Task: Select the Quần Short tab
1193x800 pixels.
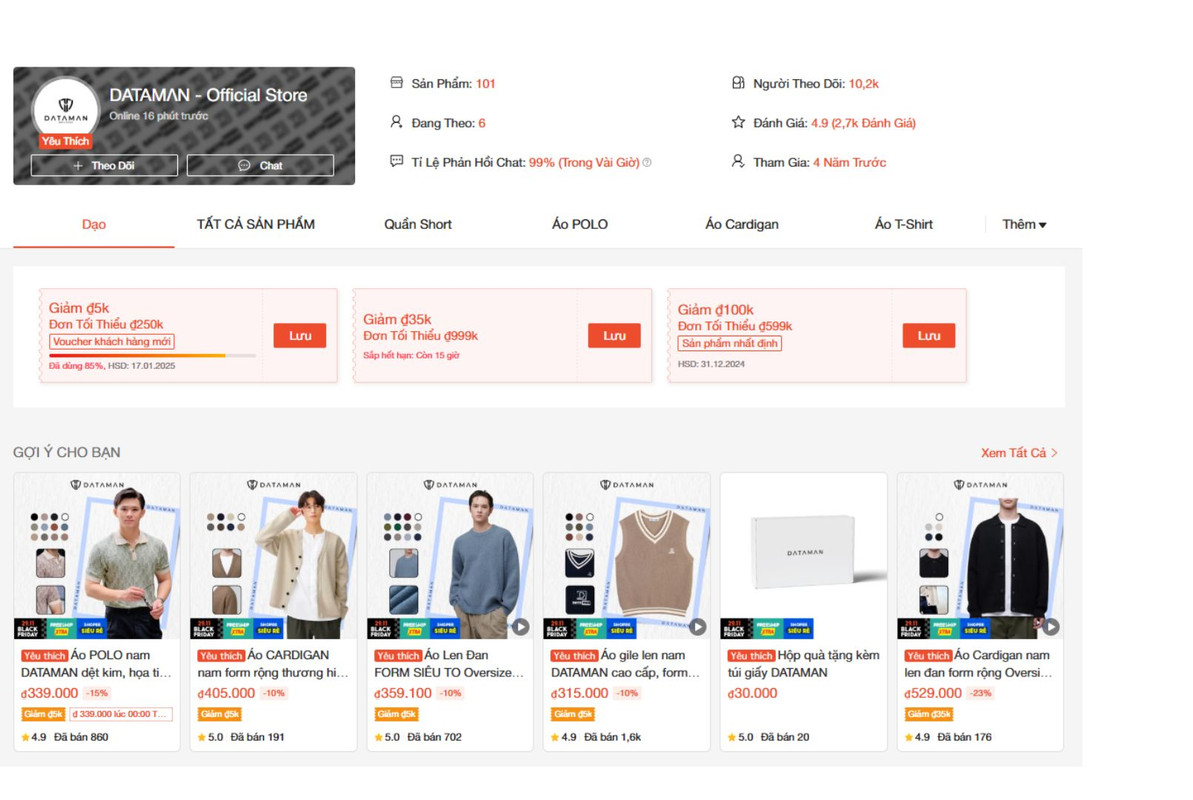Action: point(418,225)
